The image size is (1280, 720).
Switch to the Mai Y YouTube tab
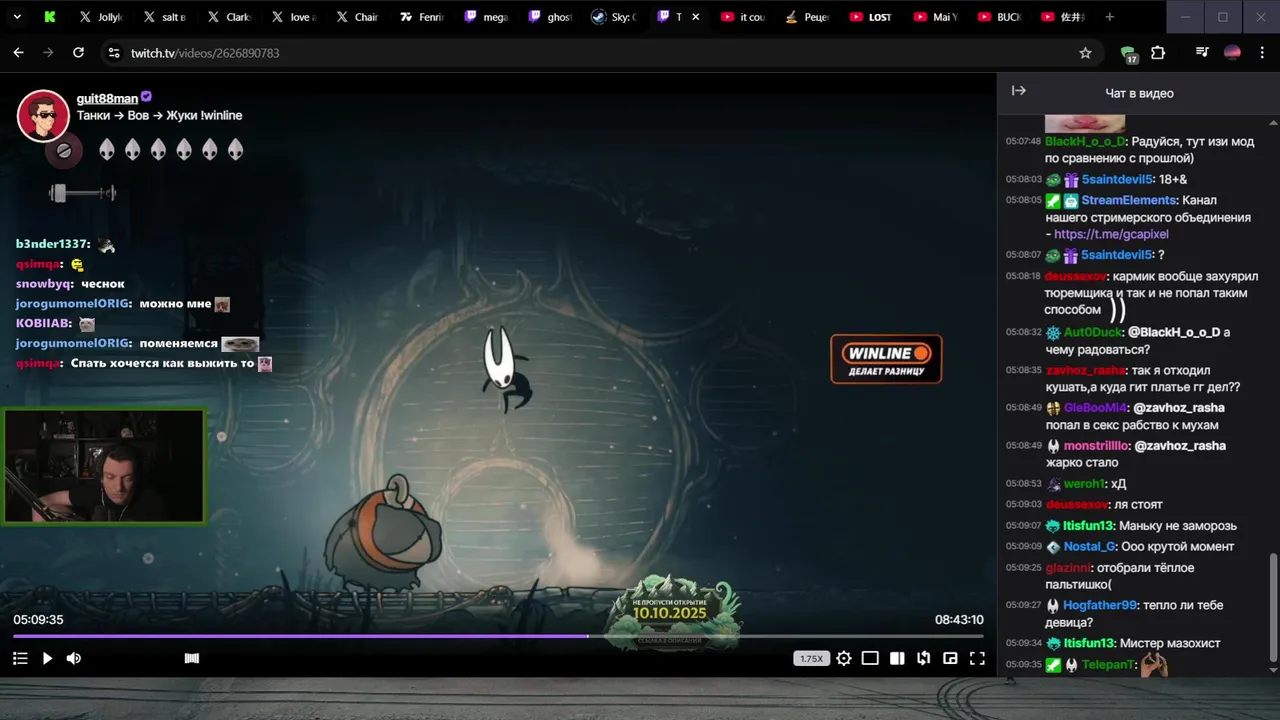click(x=934, y=17)
